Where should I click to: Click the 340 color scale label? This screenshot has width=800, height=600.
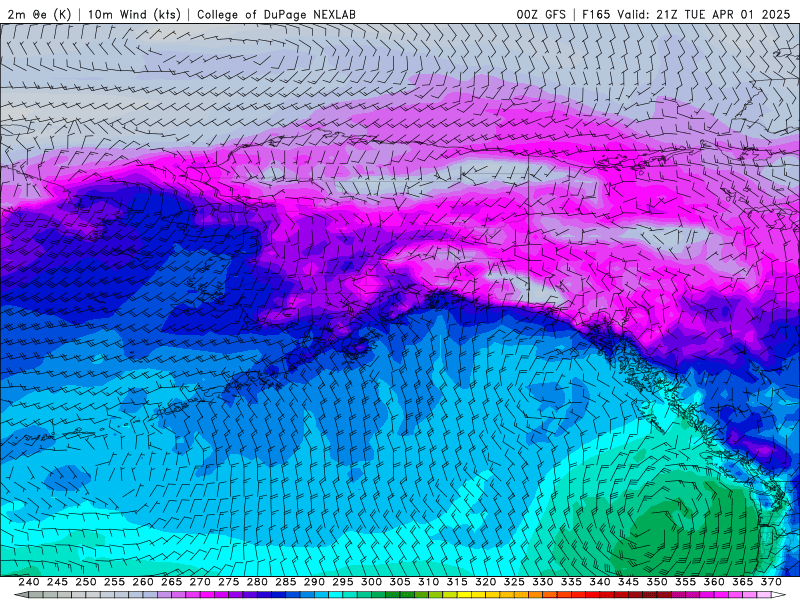point(600,582)
